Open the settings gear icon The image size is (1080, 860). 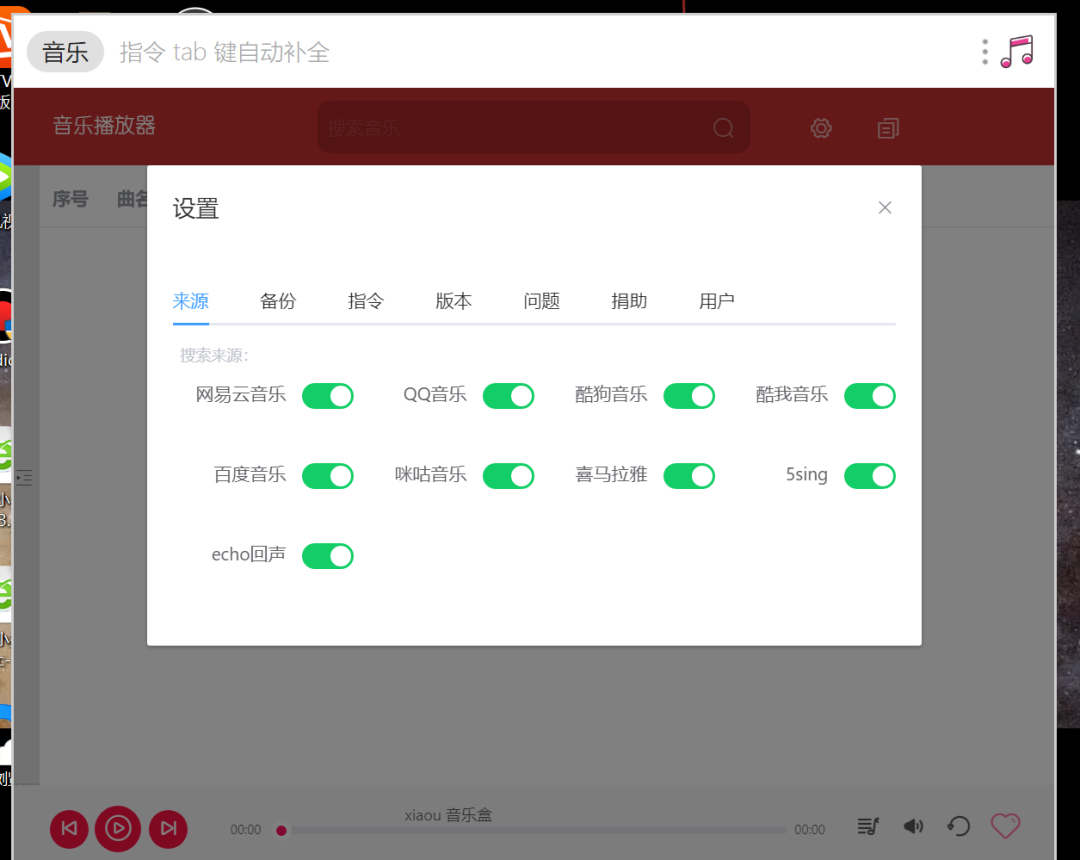point(821,128)
